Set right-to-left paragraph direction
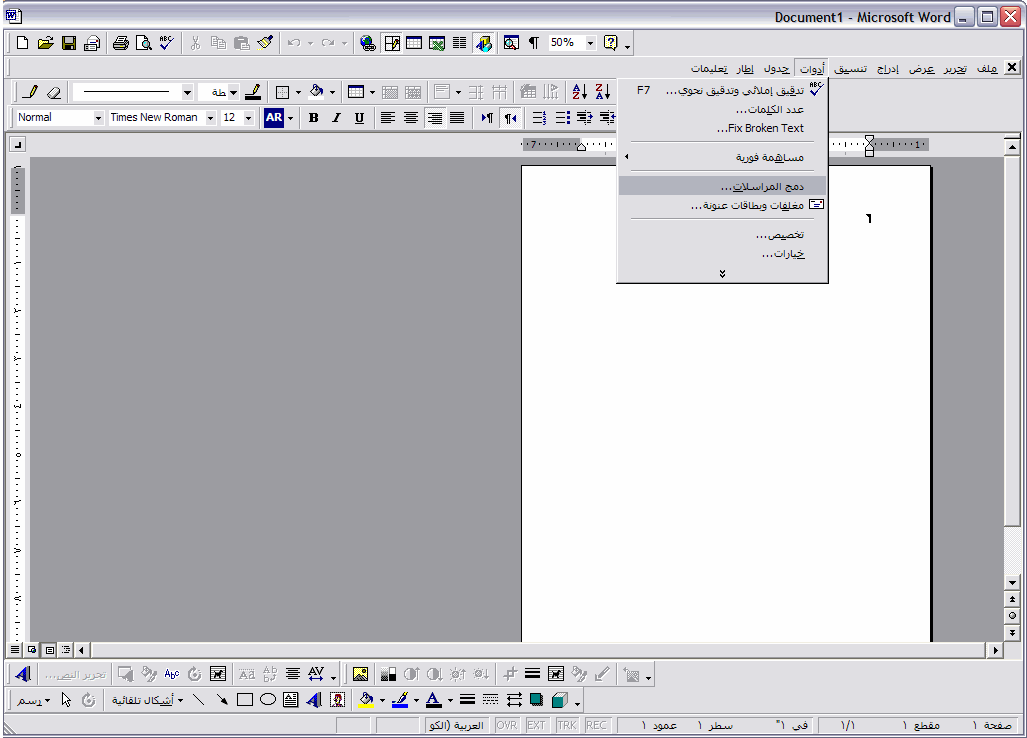Viewport: 1027px width, 738px height. coord(510,118)
